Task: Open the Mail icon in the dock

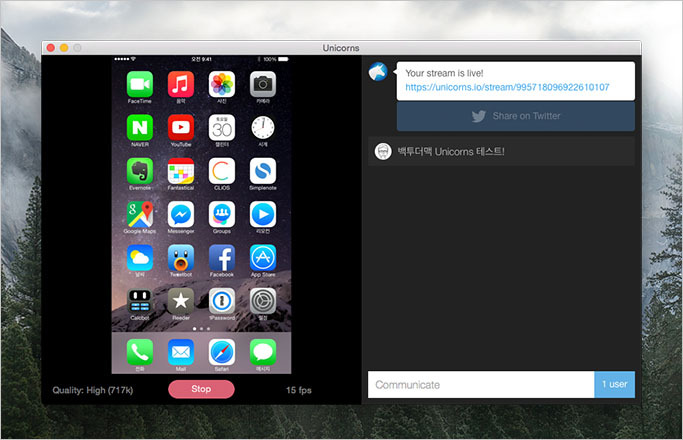Action: point(181,352)
